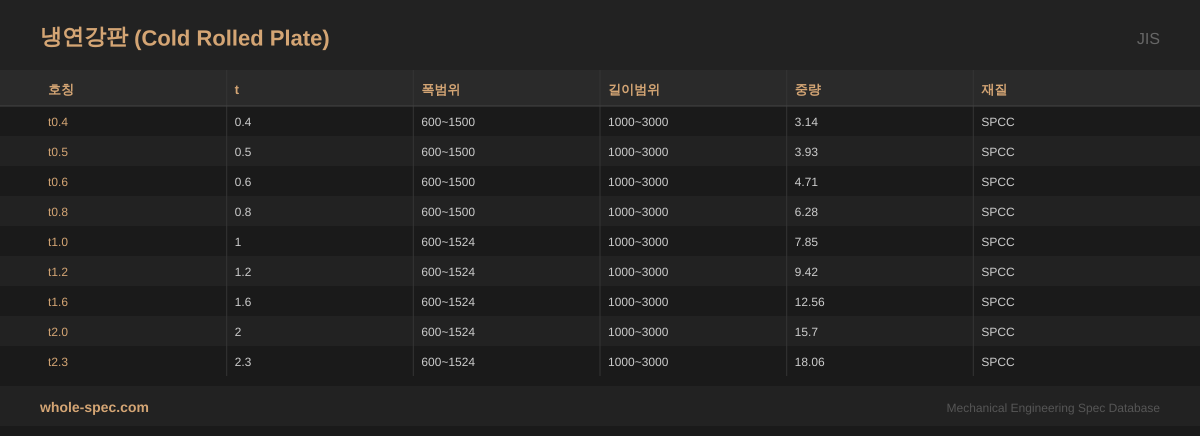Open the t1.0 designation entry
Viewport: 1200px width, 436px height.
[x=58, y=242]
